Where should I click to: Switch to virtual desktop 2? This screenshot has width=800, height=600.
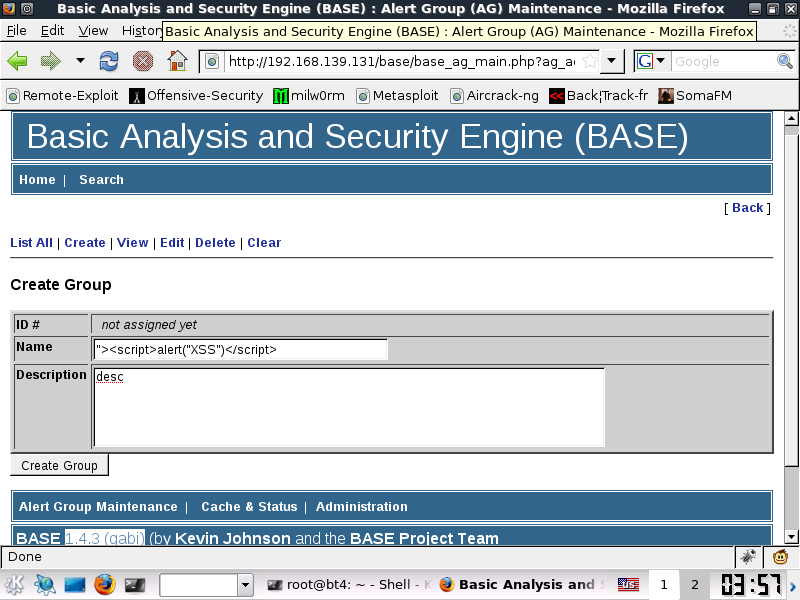(695, 585)
